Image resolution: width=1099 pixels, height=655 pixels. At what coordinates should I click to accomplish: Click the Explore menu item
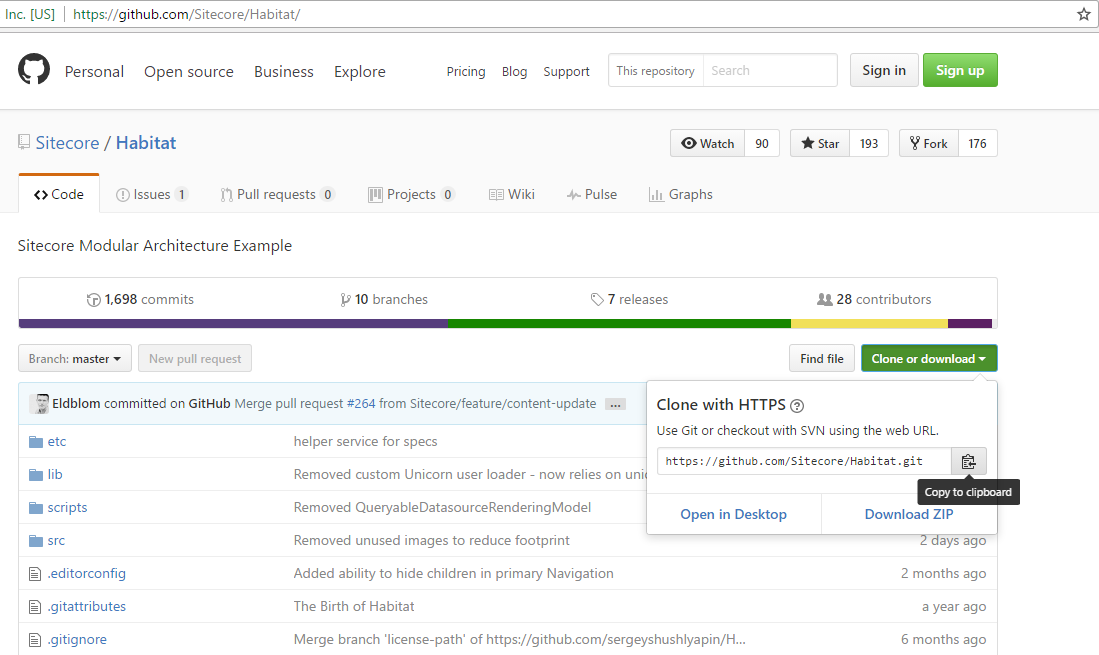click(359, 71)
